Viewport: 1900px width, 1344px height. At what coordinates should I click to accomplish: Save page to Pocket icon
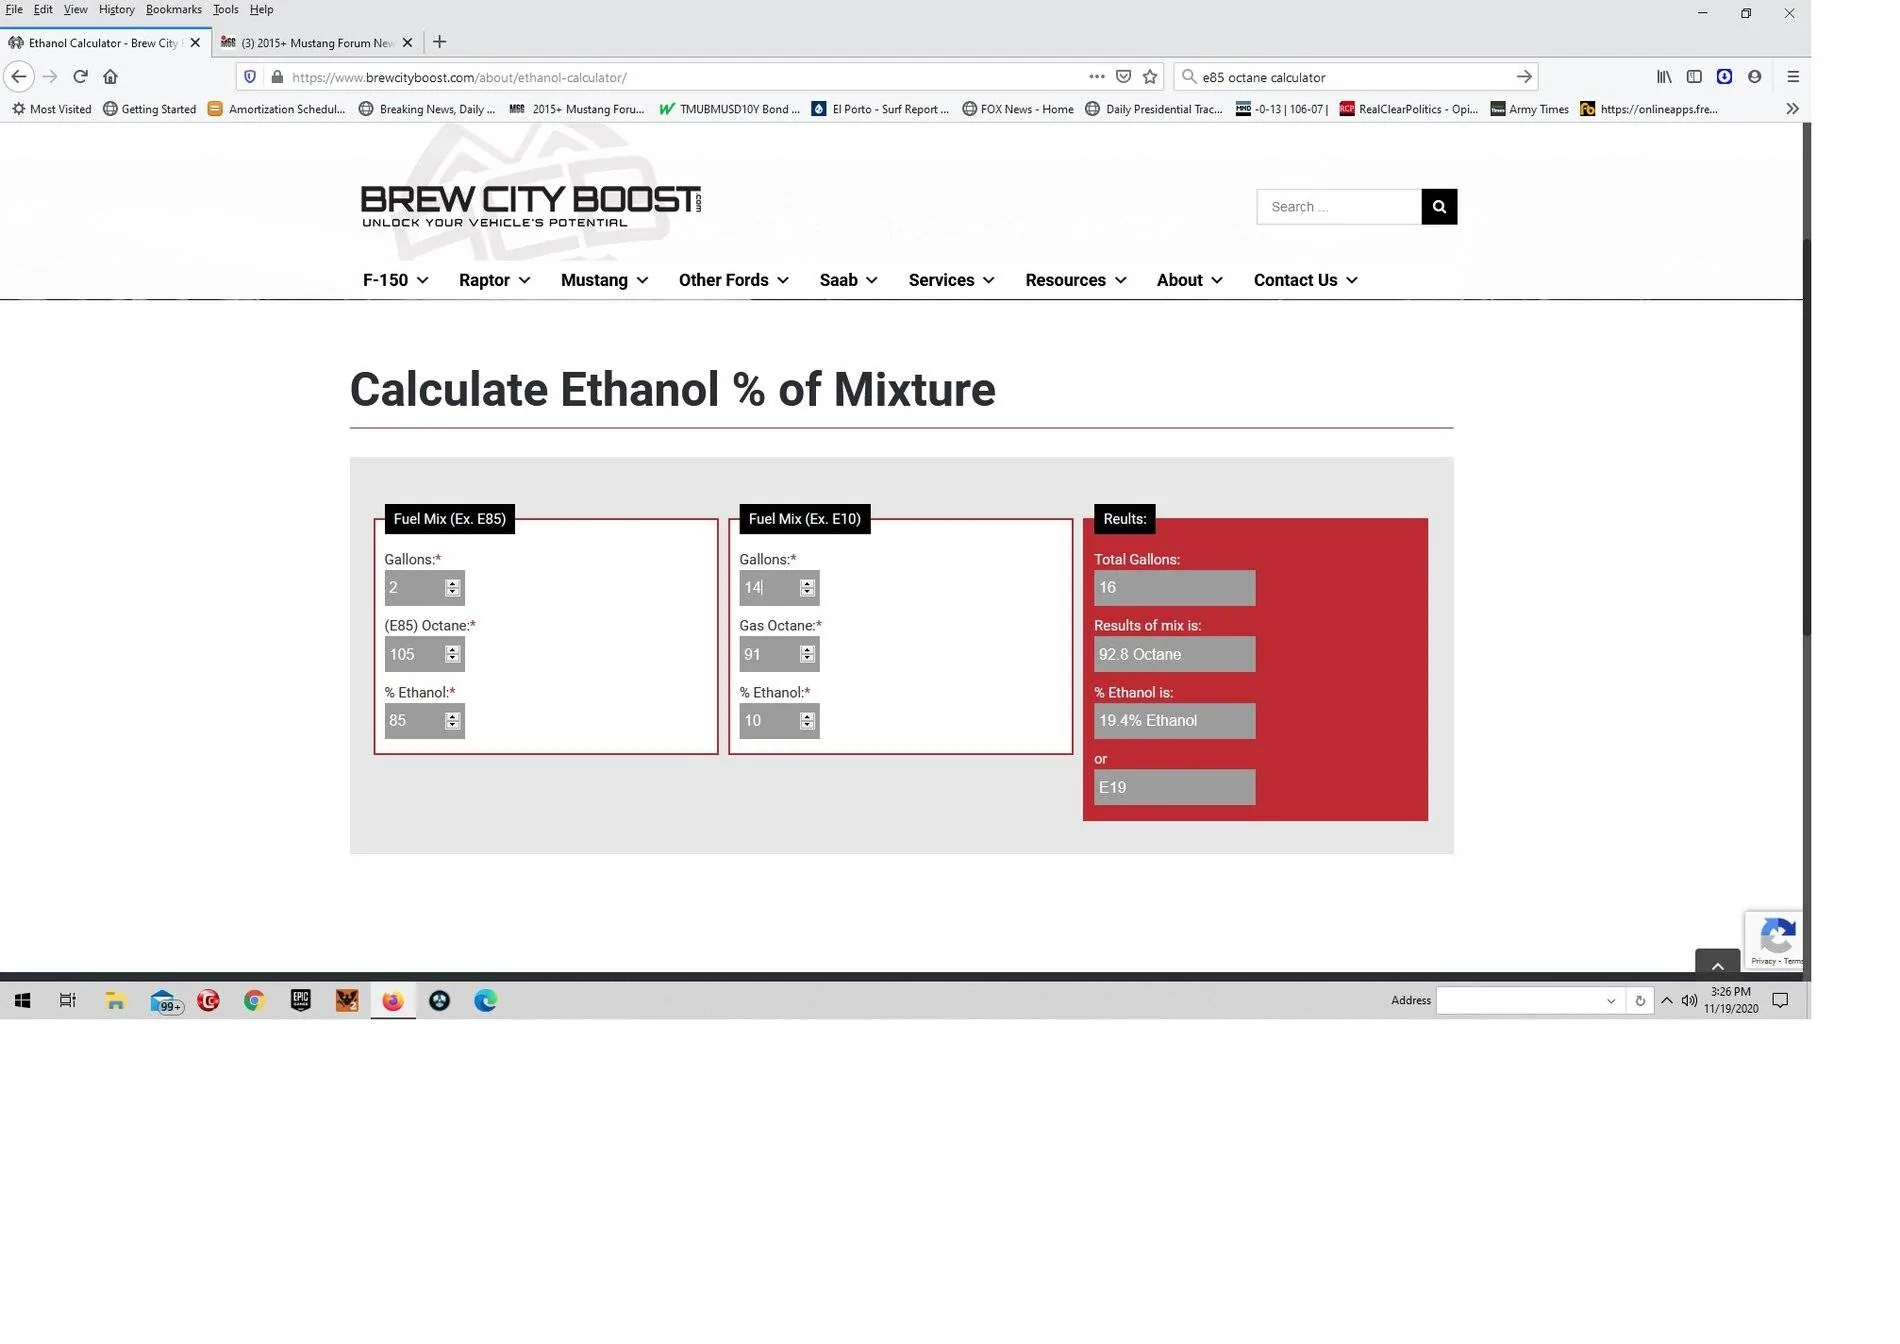point(1124,77)
